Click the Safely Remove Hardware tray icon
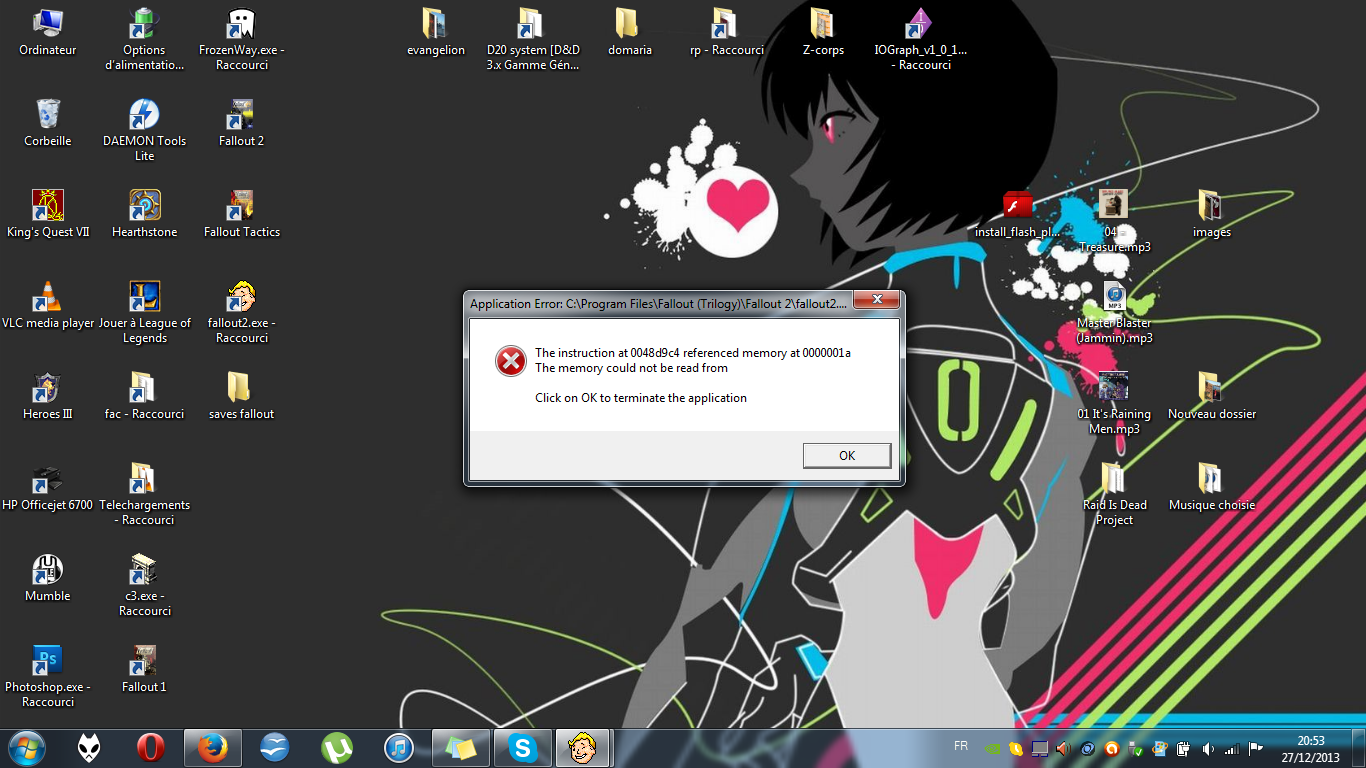 pos(1135,749)
